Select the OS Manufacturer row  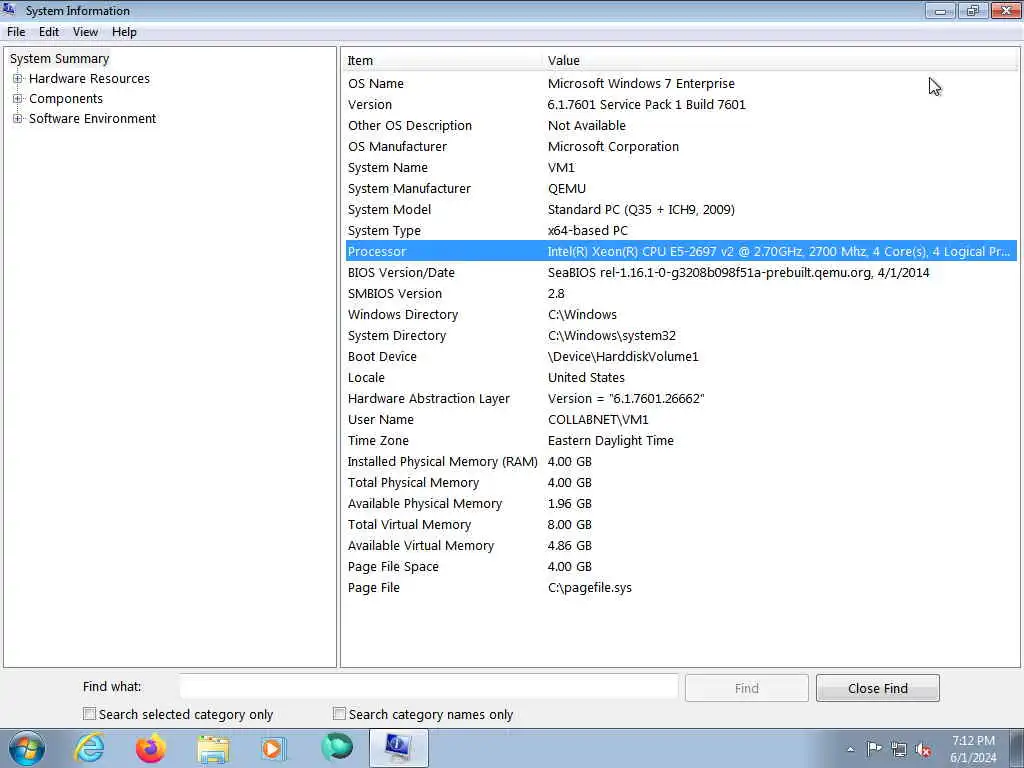681,146
